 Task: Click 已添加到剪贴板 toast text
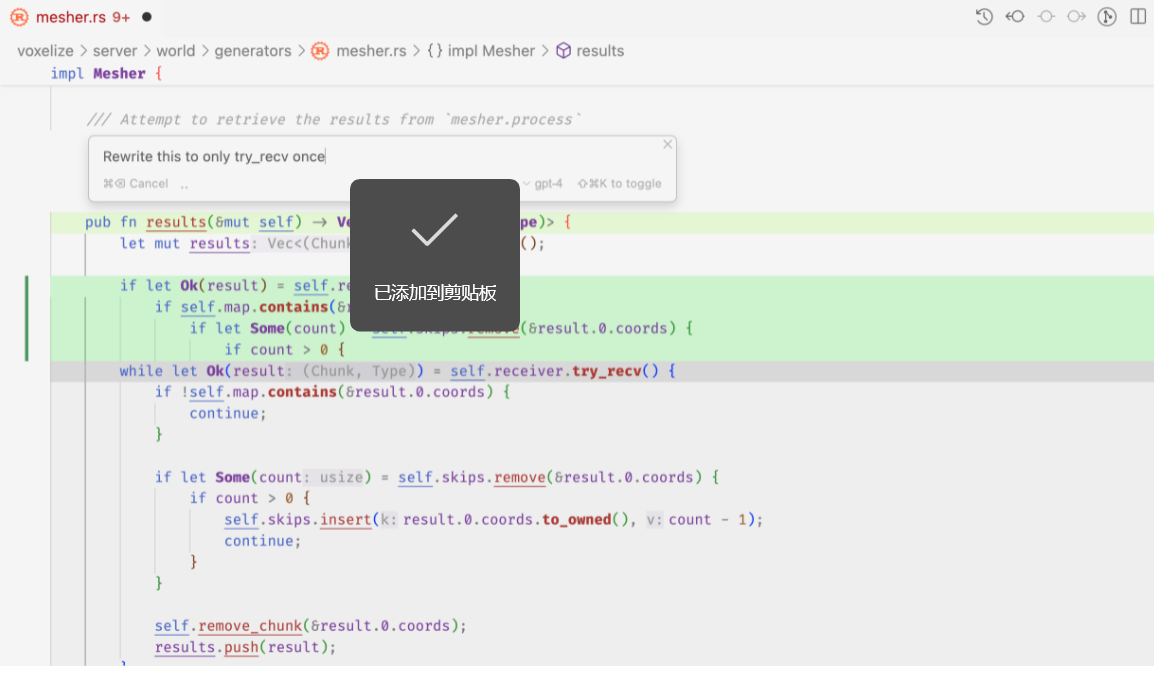point(435,293)
